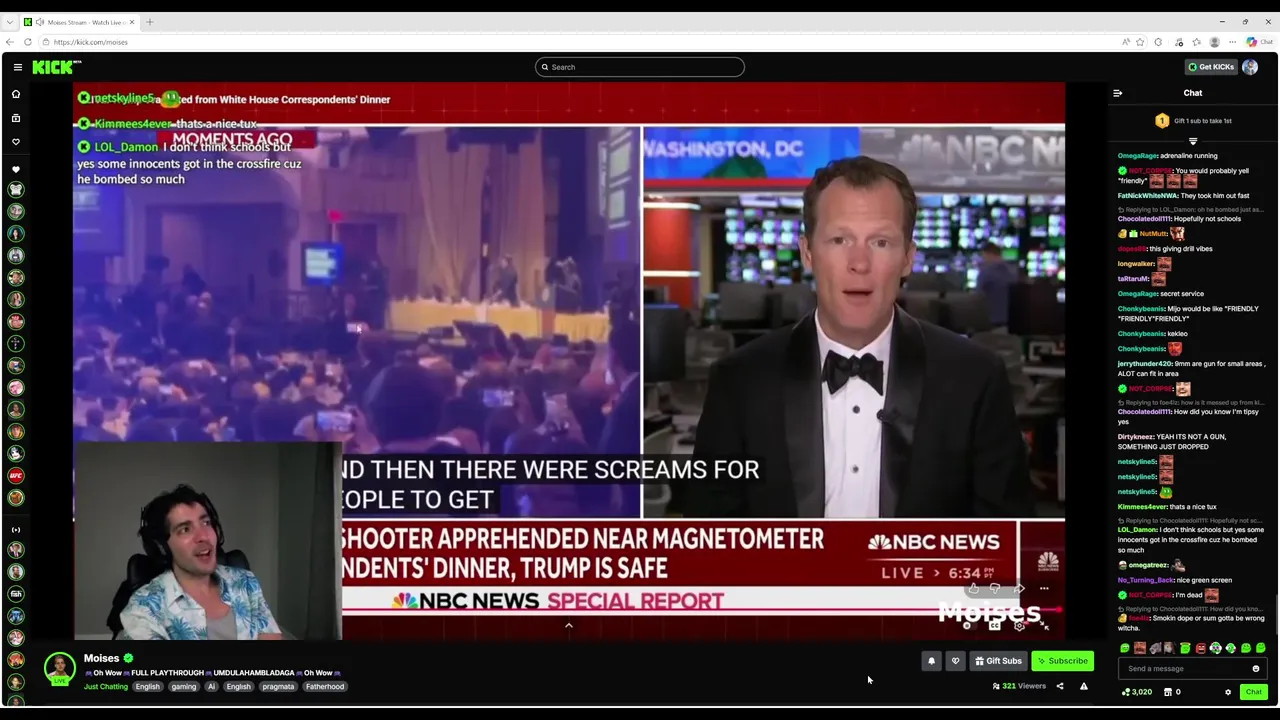The height and width of the screenshot is (720, 1280).
Task: Open Moises channel avatar
Action: click(x=60, y=669)
